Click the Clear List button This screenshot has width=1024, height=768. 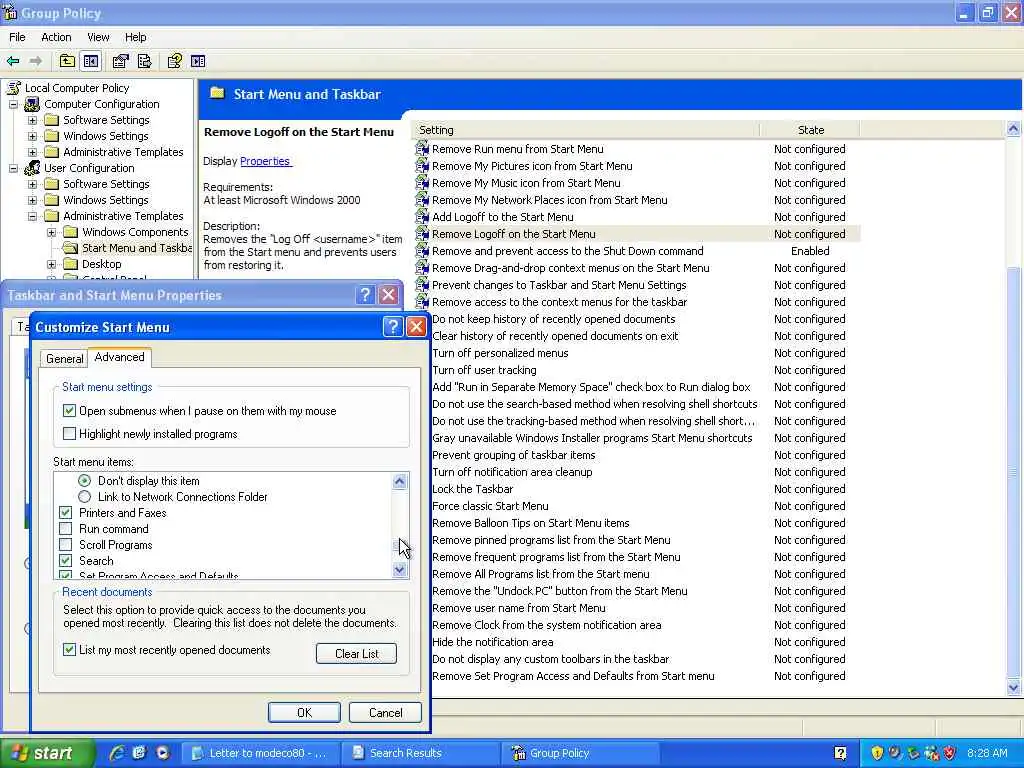357,654
